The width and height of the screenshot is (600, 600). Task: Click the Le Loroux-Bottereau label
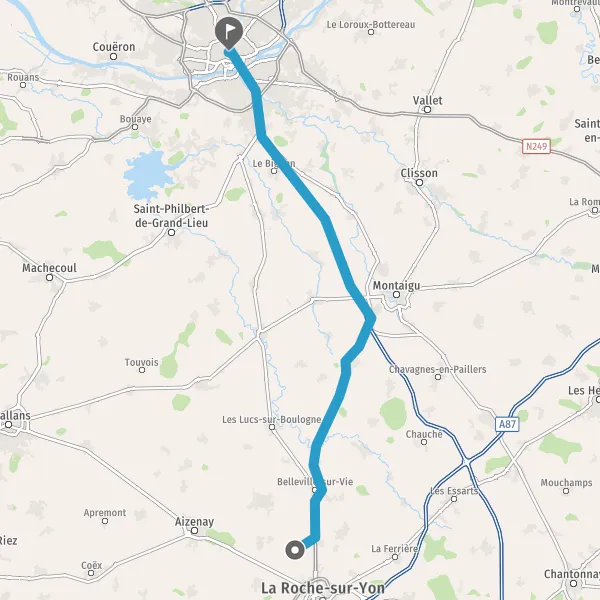pyautogui.click(x=370, y=24)
